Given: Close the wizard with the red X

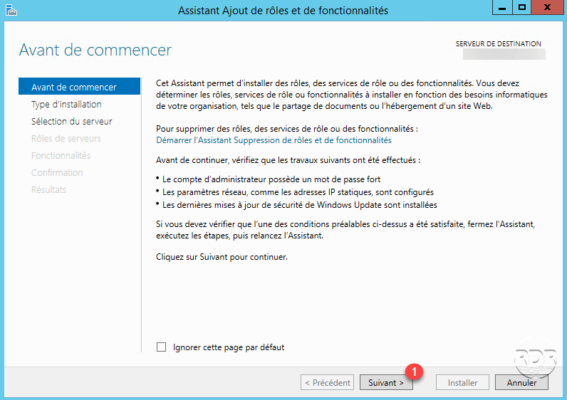Looking at the screenshot, I should click(547, 7).
